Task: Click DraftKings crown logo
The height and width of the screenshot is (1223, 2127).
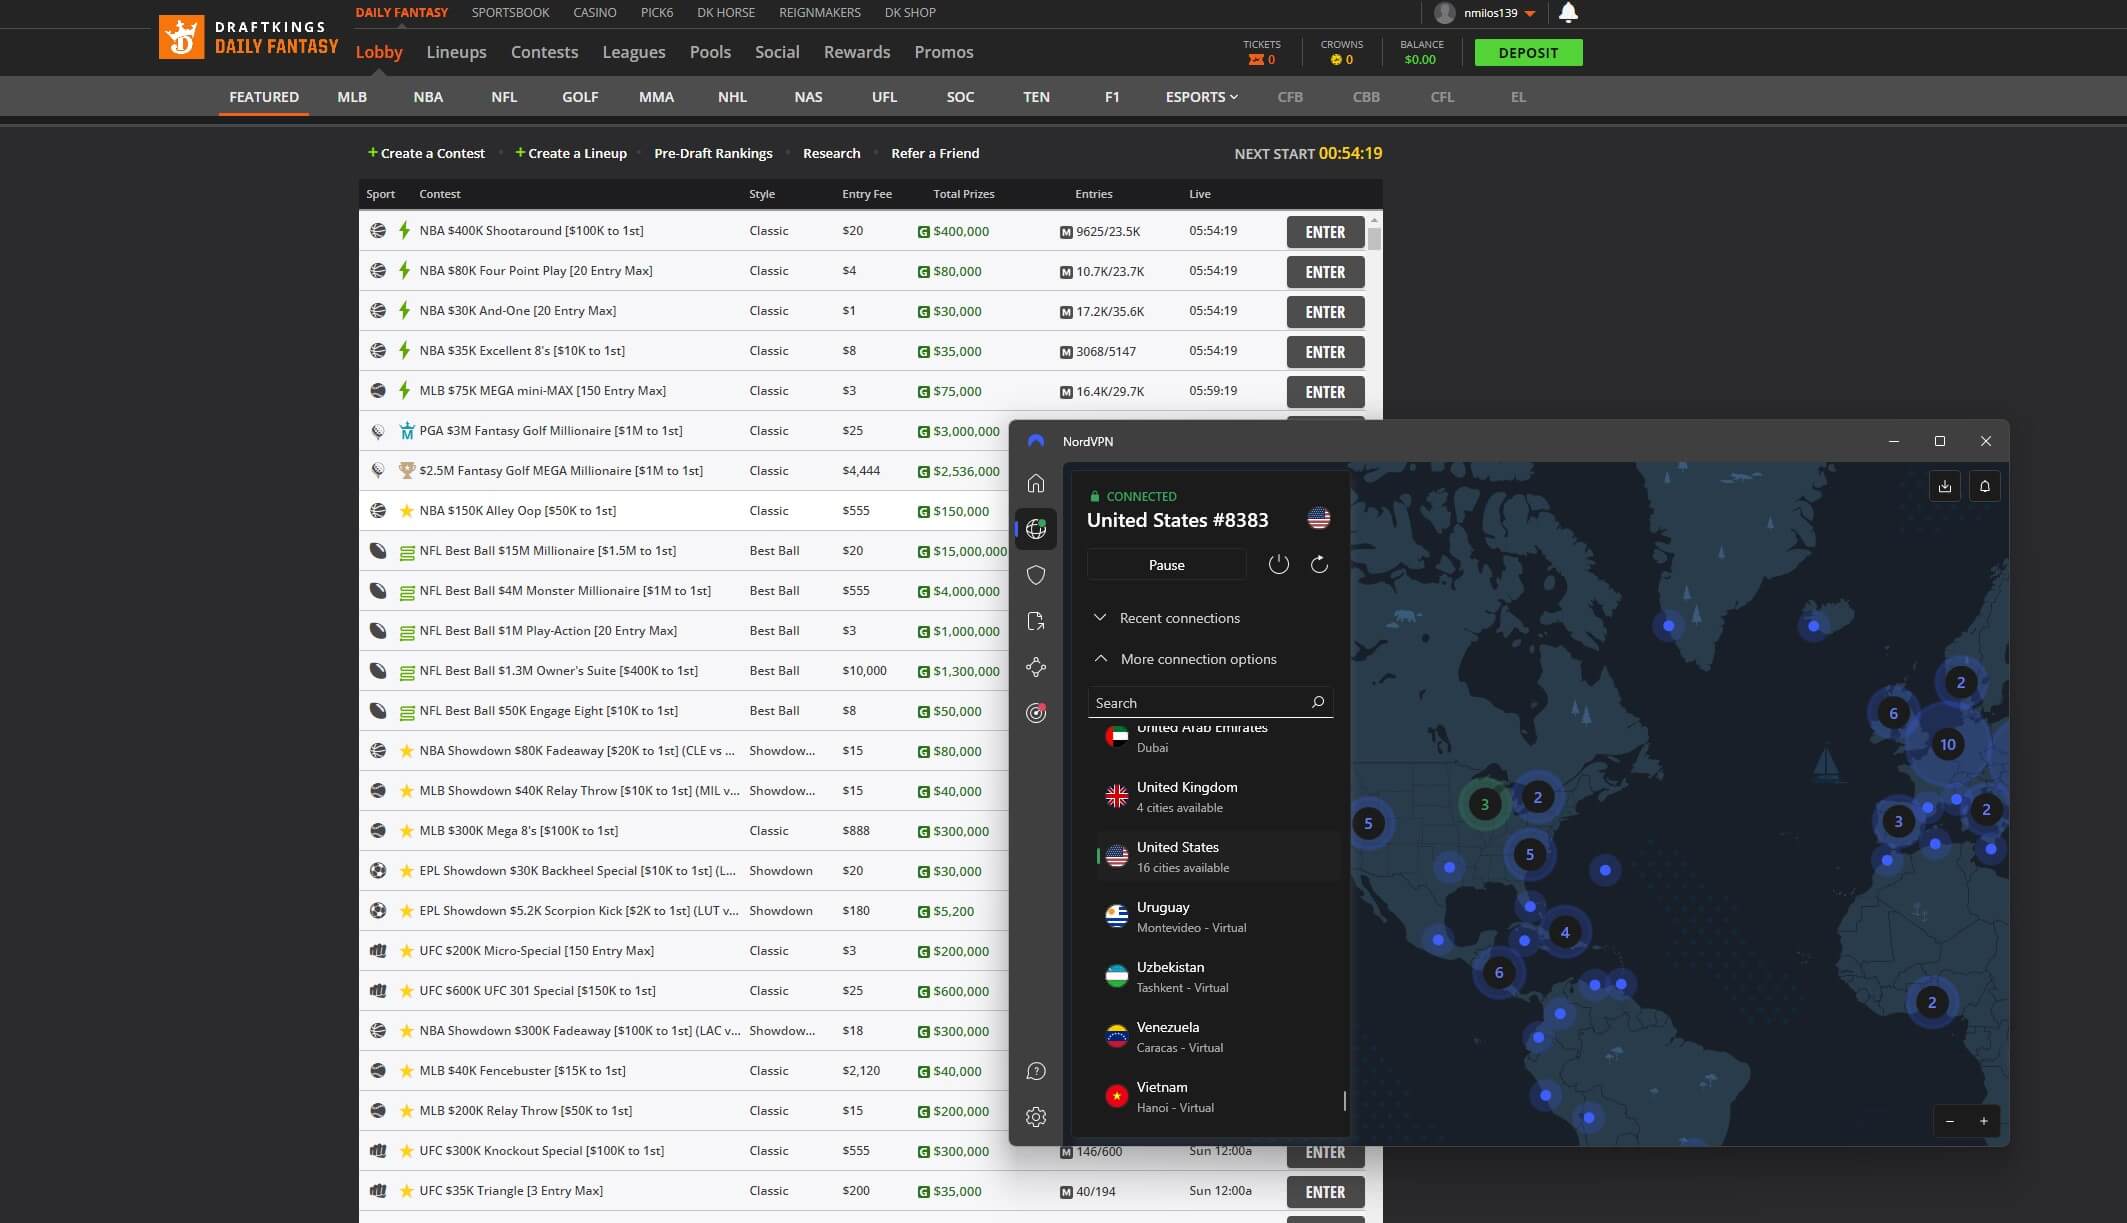Action: (181, 37)
